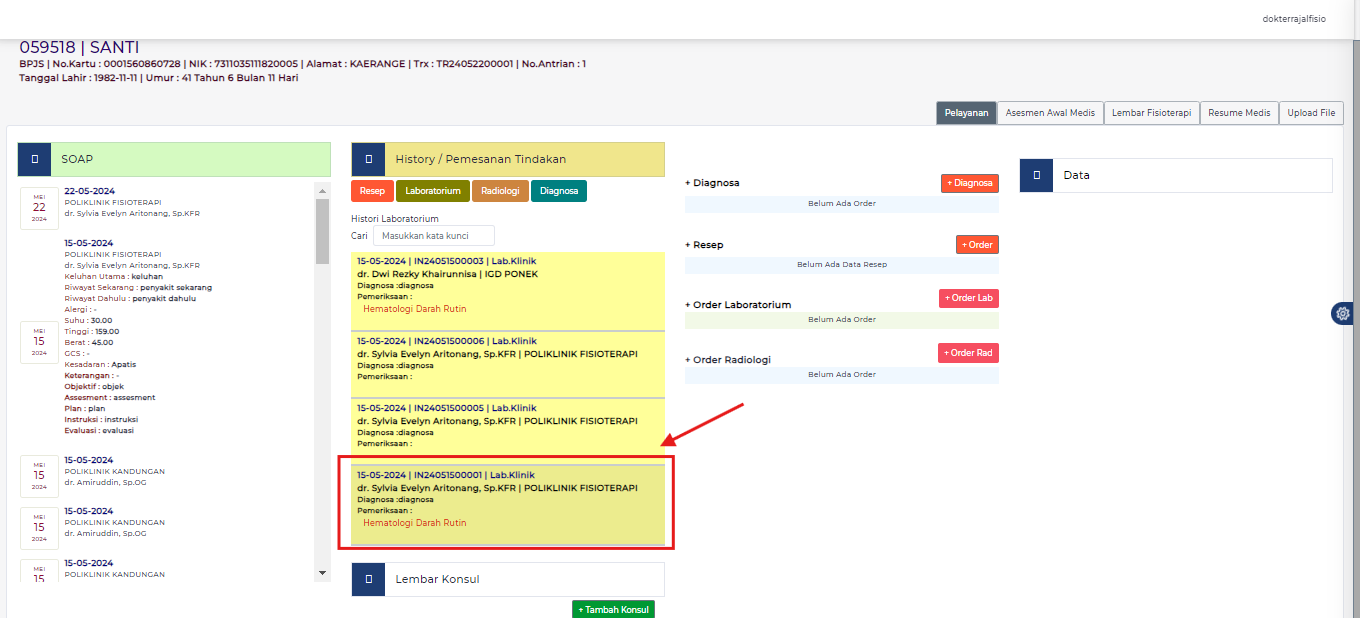The height and width of the screenshot is (618, 1360).
Task: Open the Resume Medis tab
Action: click(1239, 113)
